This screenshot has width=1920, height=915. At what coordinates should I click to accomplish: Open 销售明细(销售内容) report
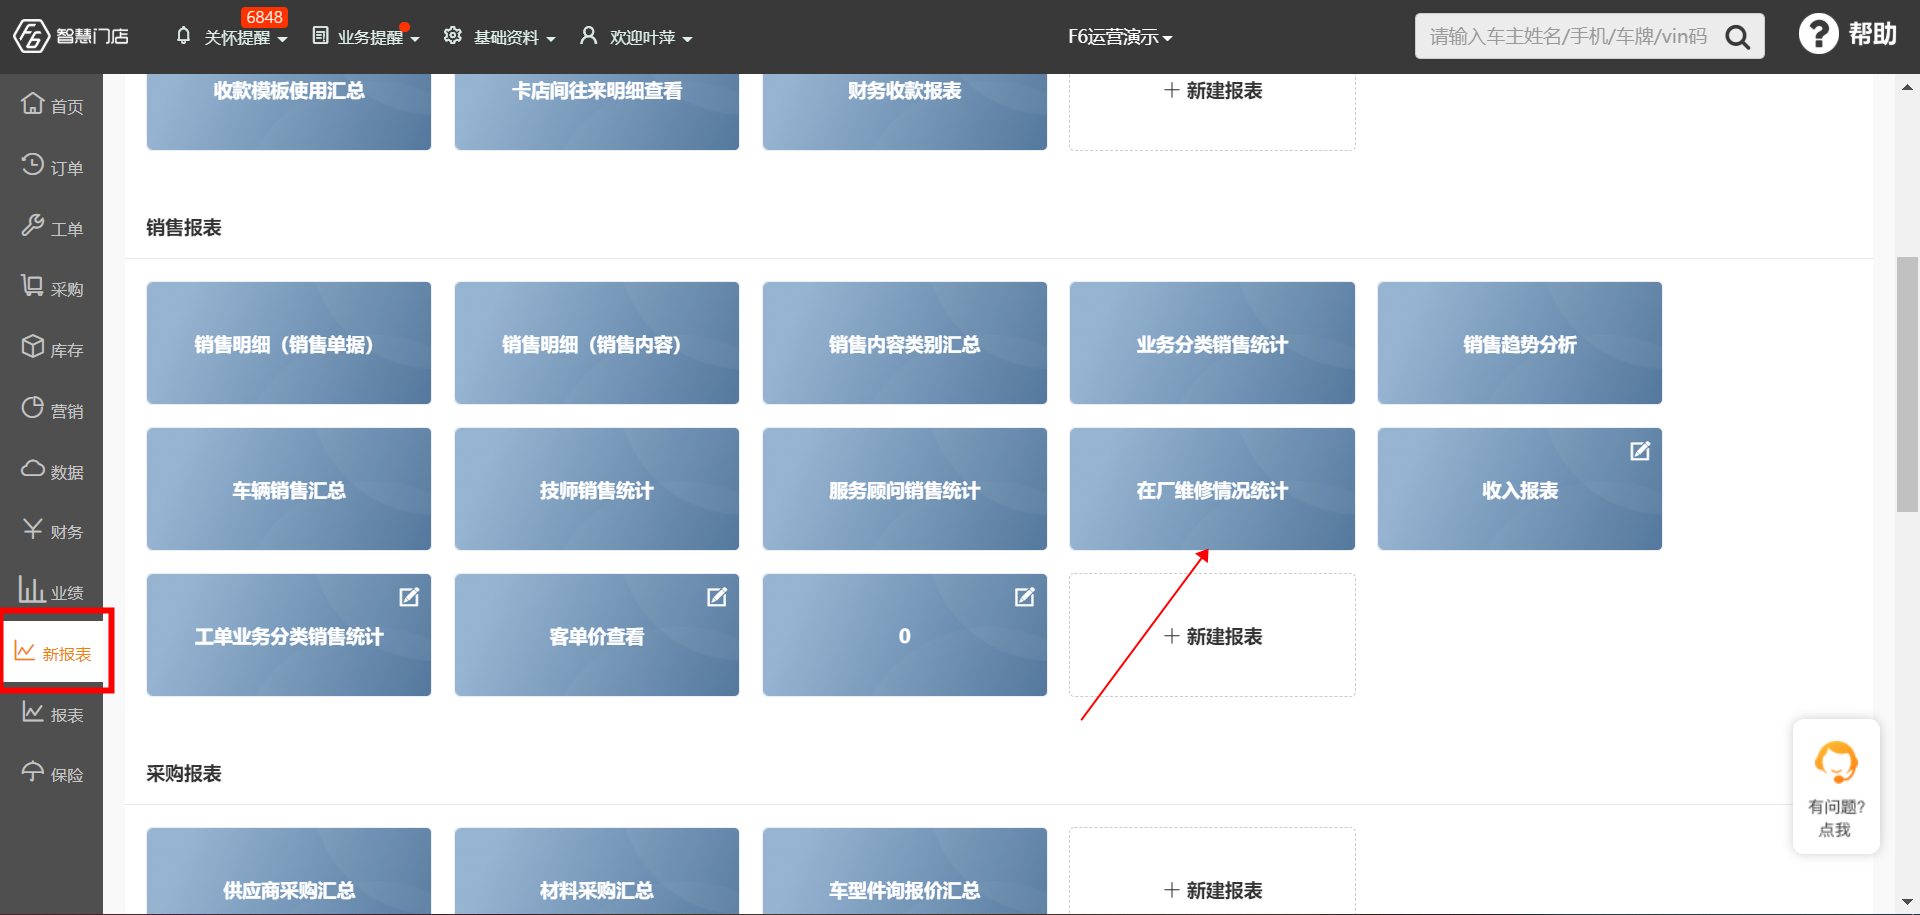point(597,343)
